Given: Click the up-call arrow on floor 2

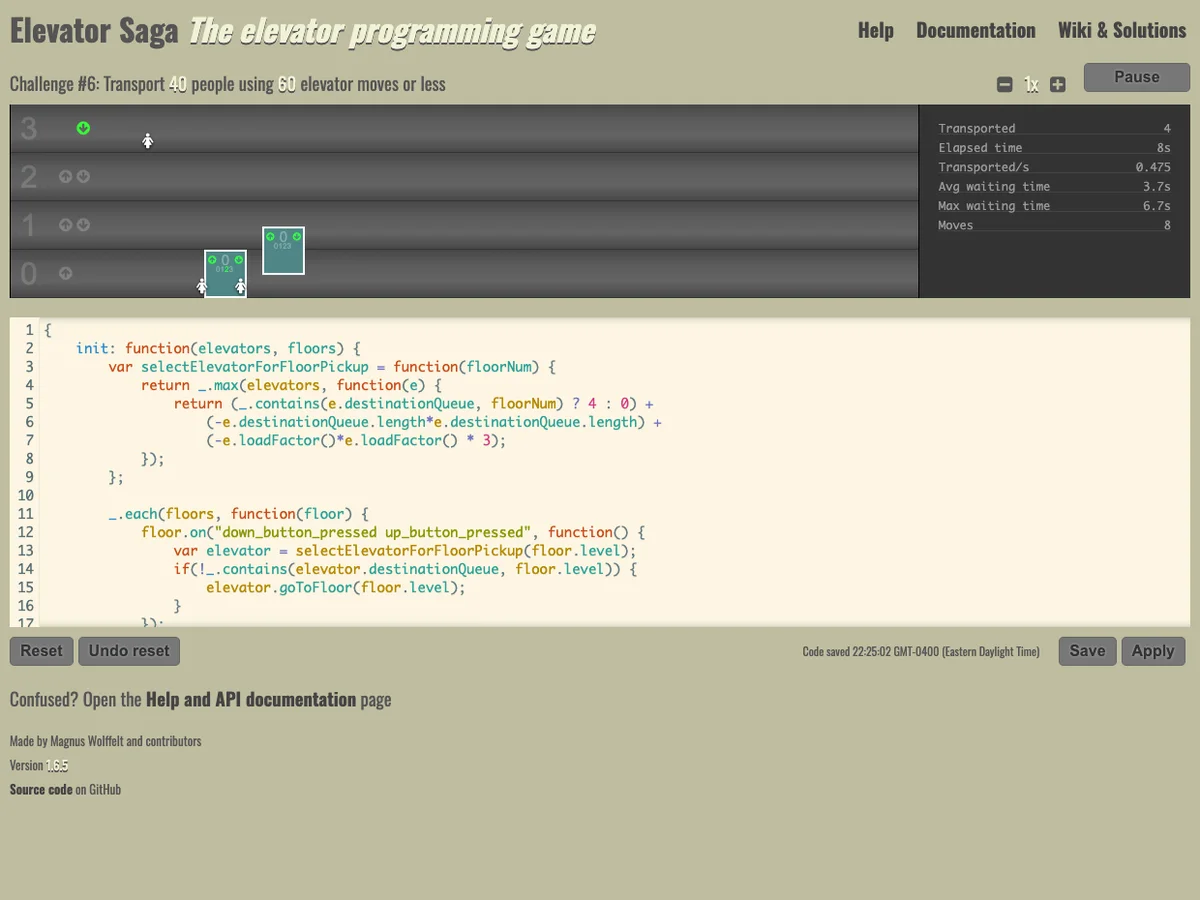Looking at the screenshot, I should tap(65, 177).
